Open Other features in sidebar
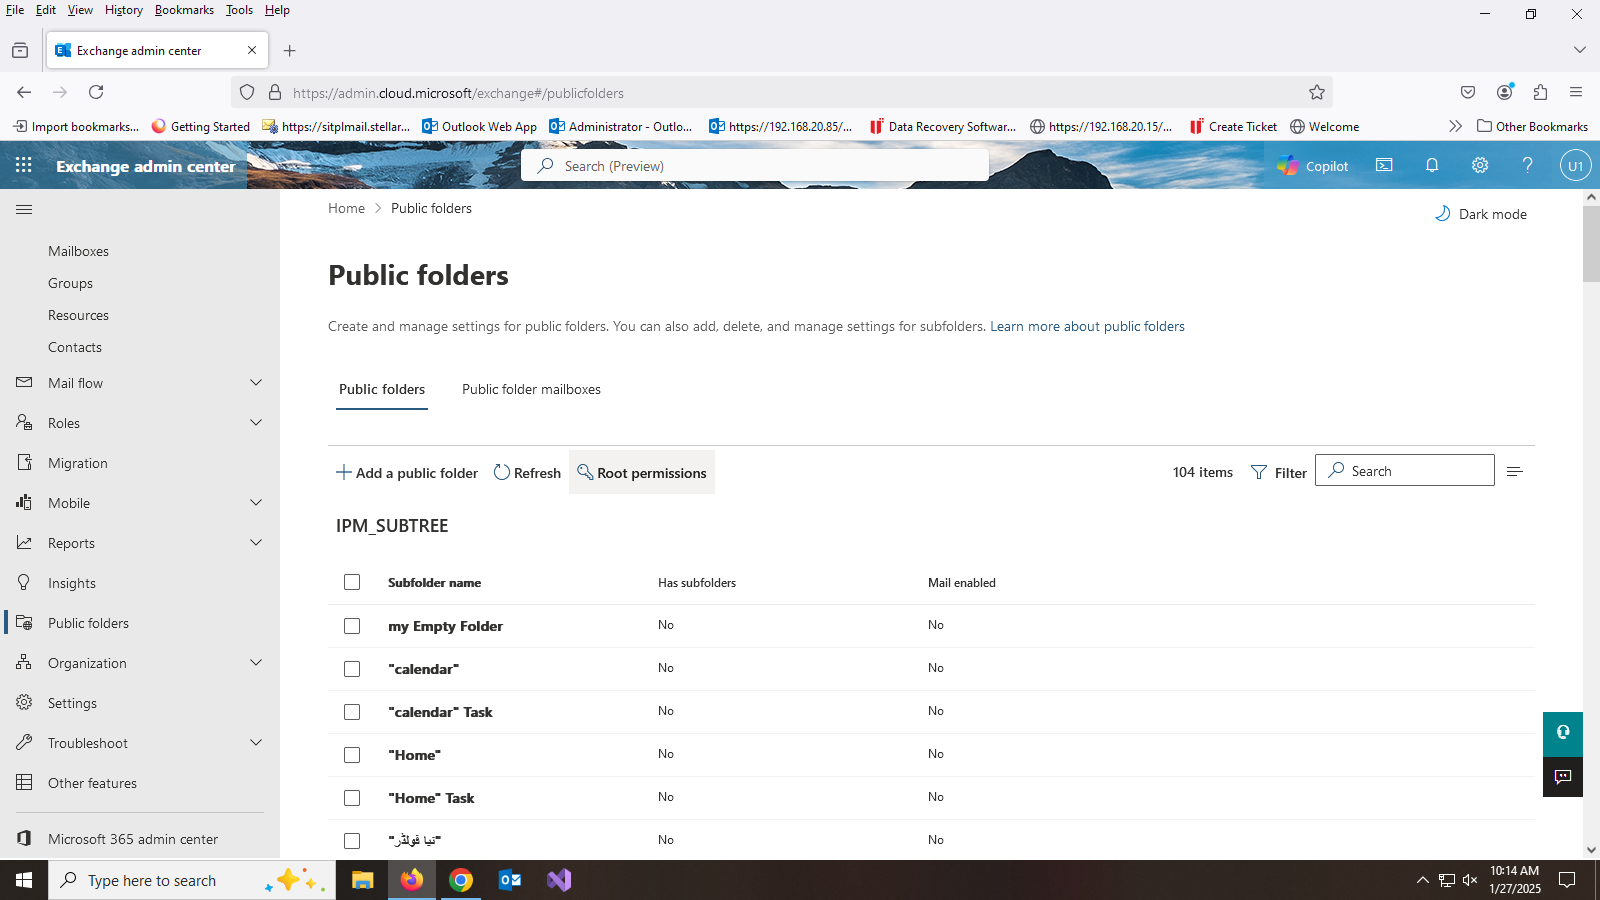 point(92,783)
